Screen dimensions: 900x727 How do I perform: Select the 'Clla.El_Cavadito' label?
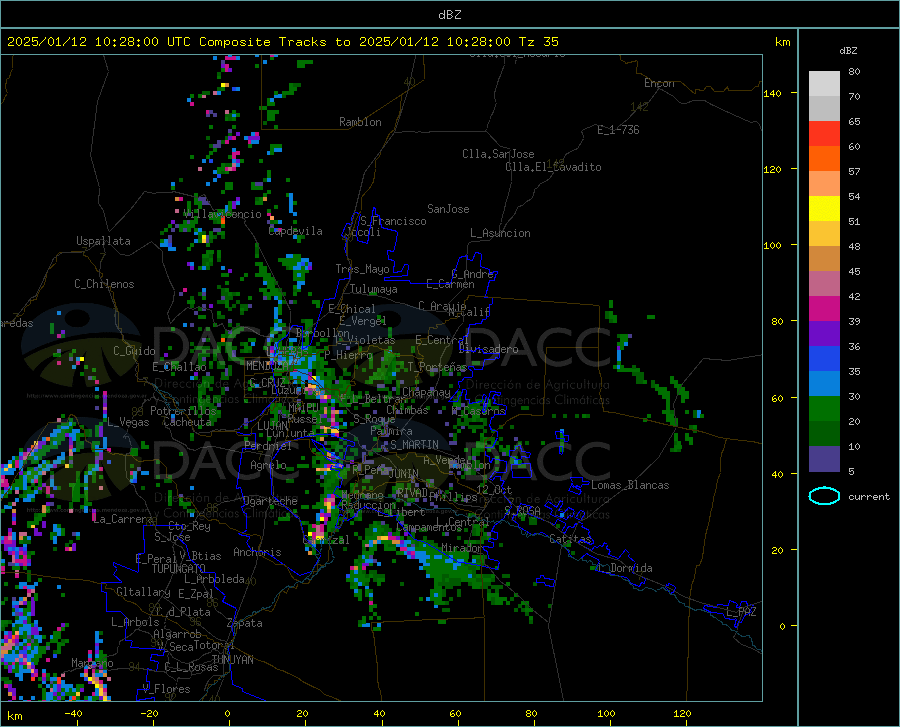click(553, 167)
